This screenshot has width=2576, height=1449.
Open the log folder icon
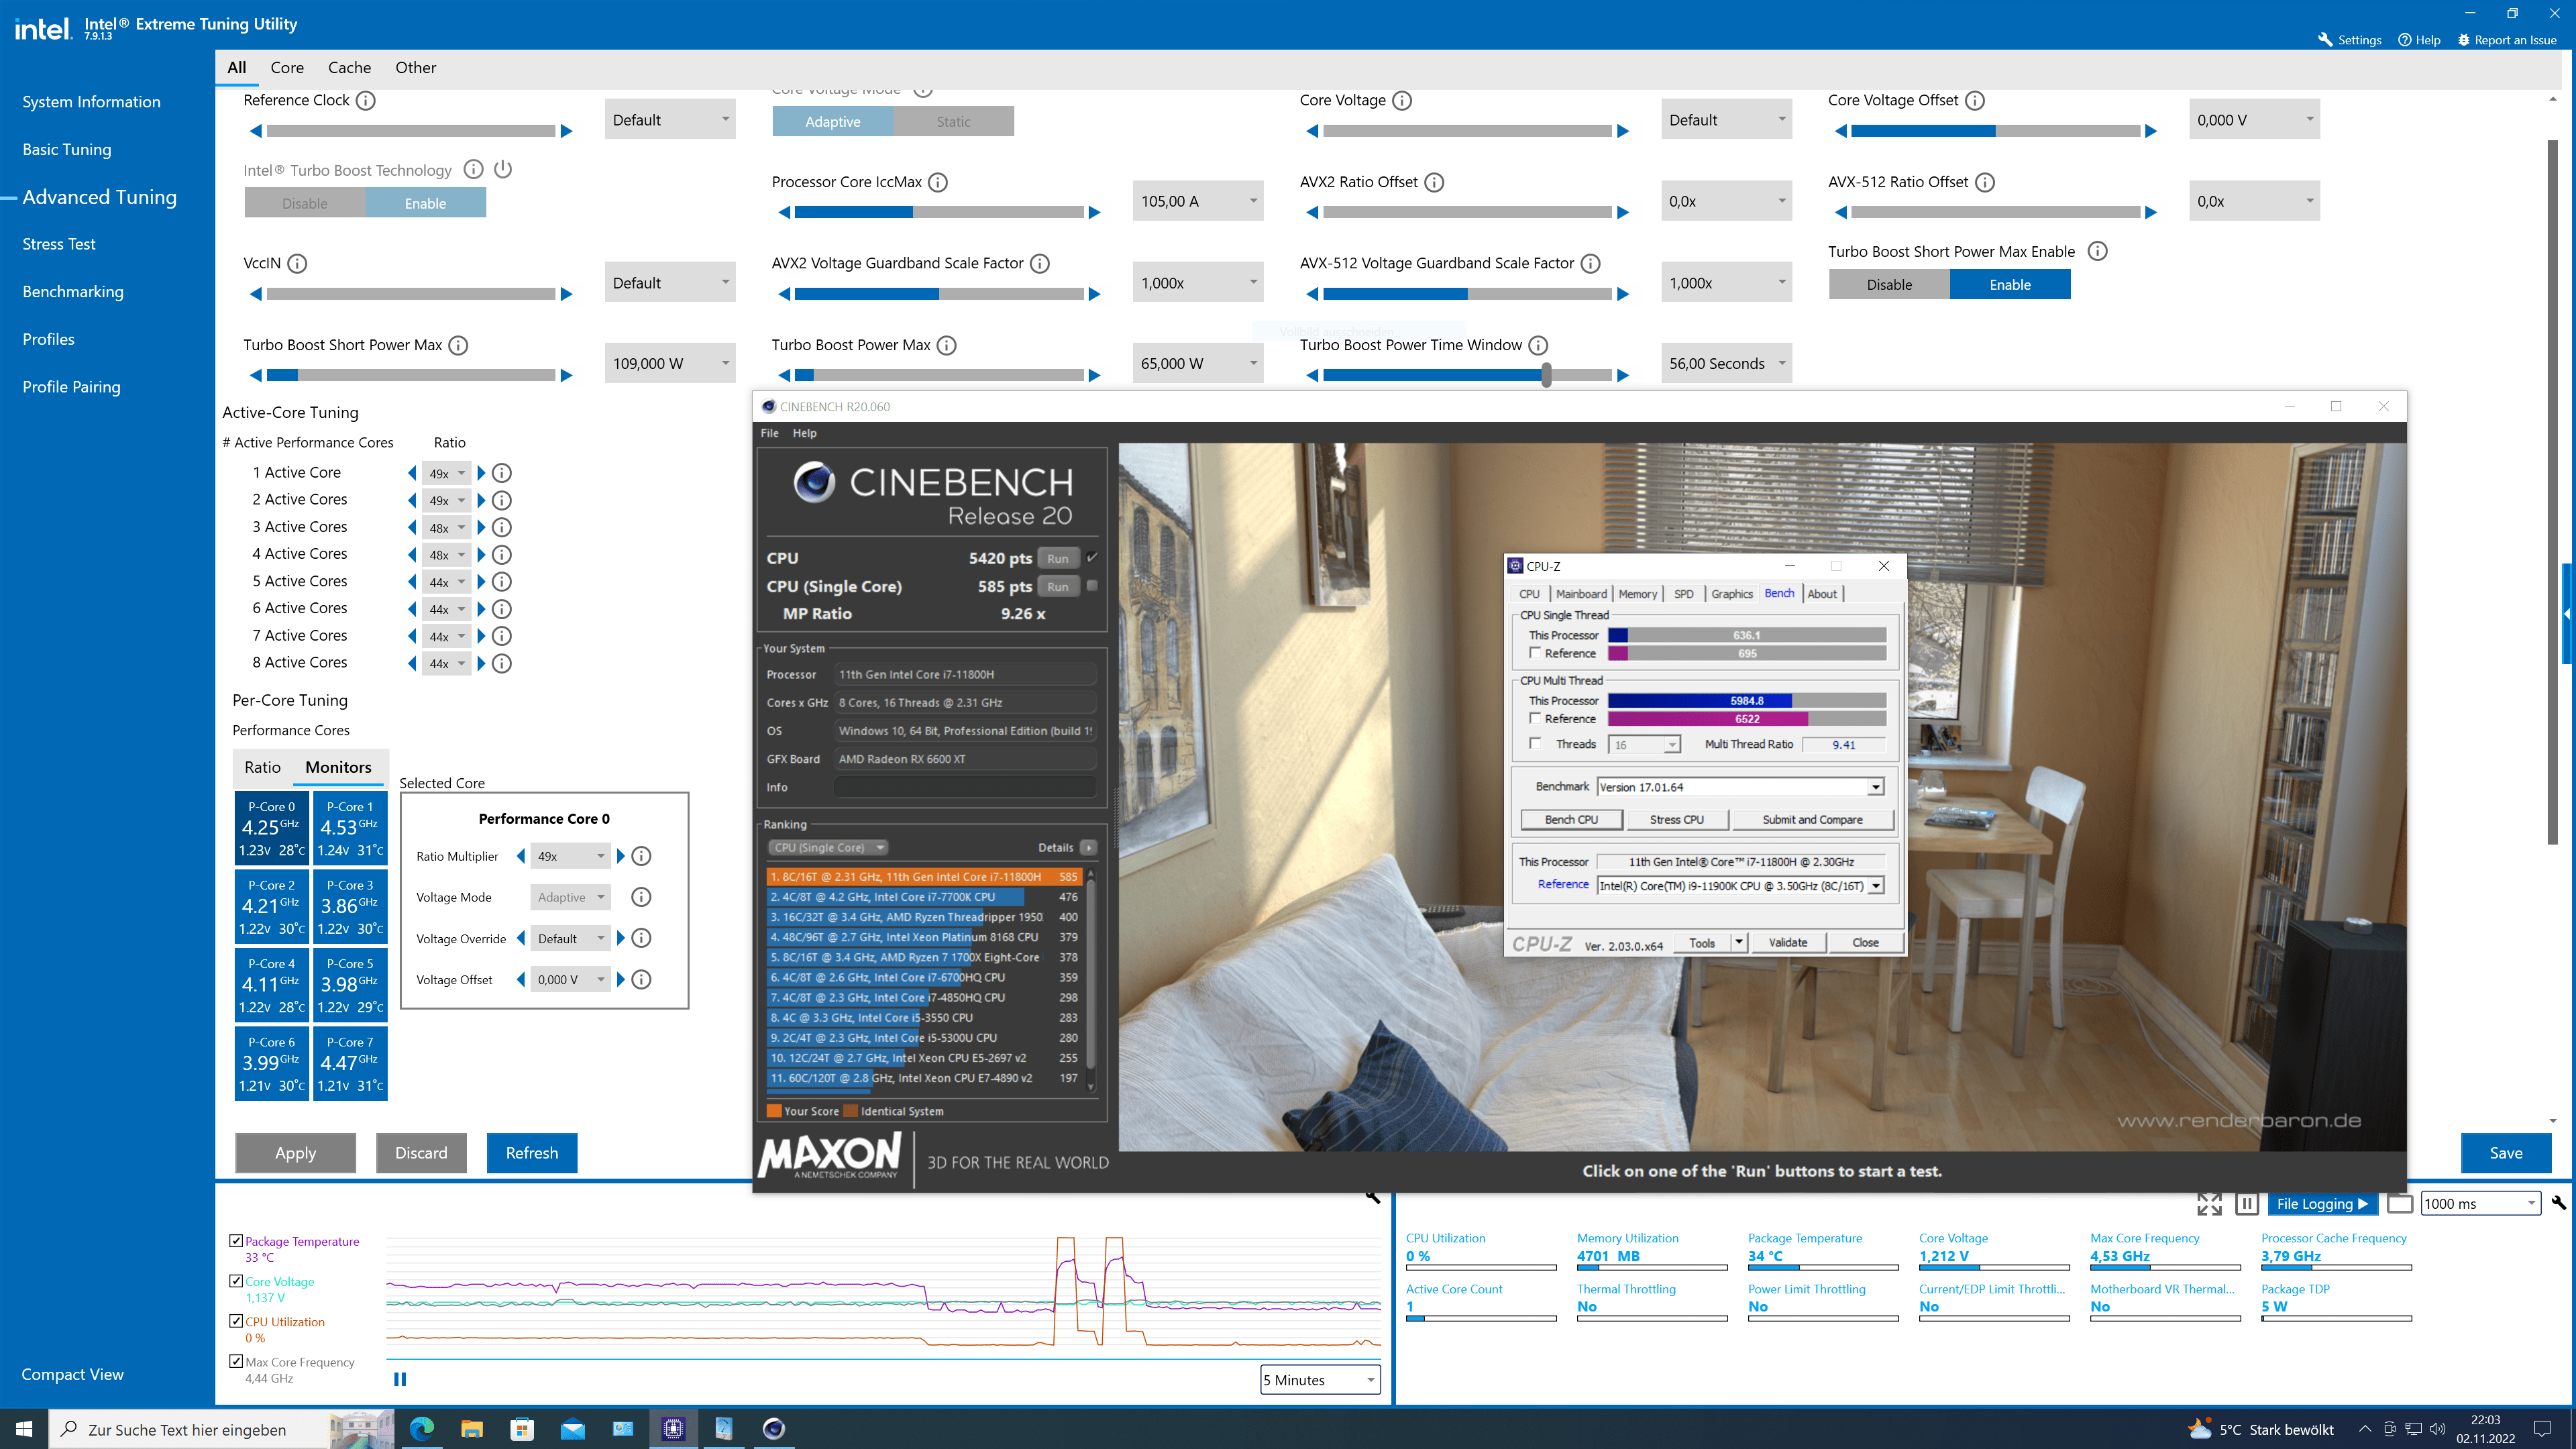pyautogui.click(x=2400, y=1204)
